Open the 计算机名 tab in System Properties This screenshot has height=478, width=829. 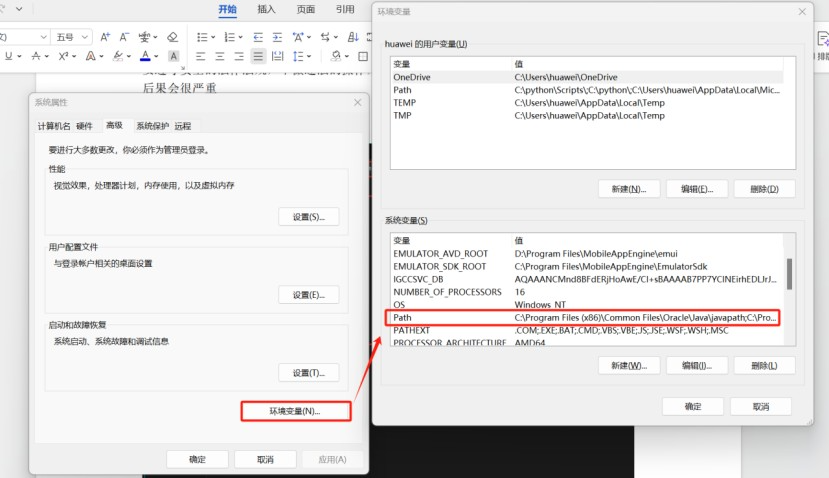(53, 126)
